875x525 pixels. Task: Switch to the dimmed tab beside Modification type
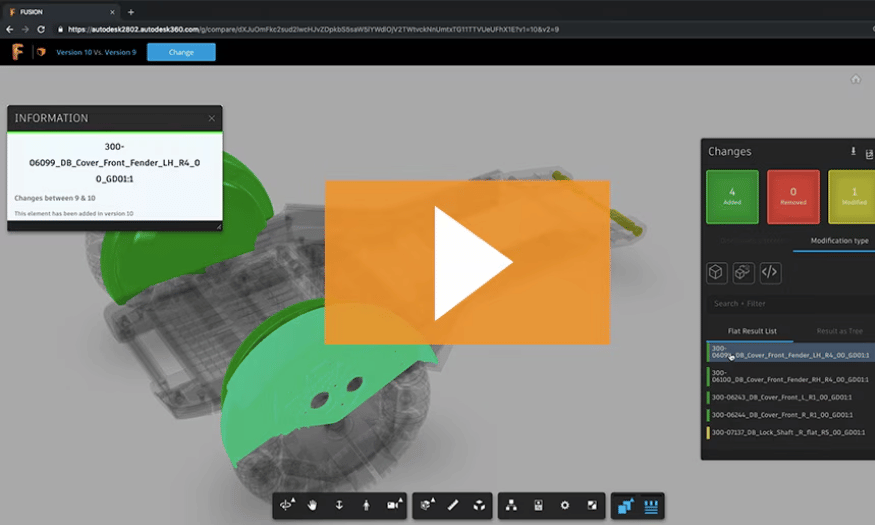pyautogui.click(x=752, y=240)
